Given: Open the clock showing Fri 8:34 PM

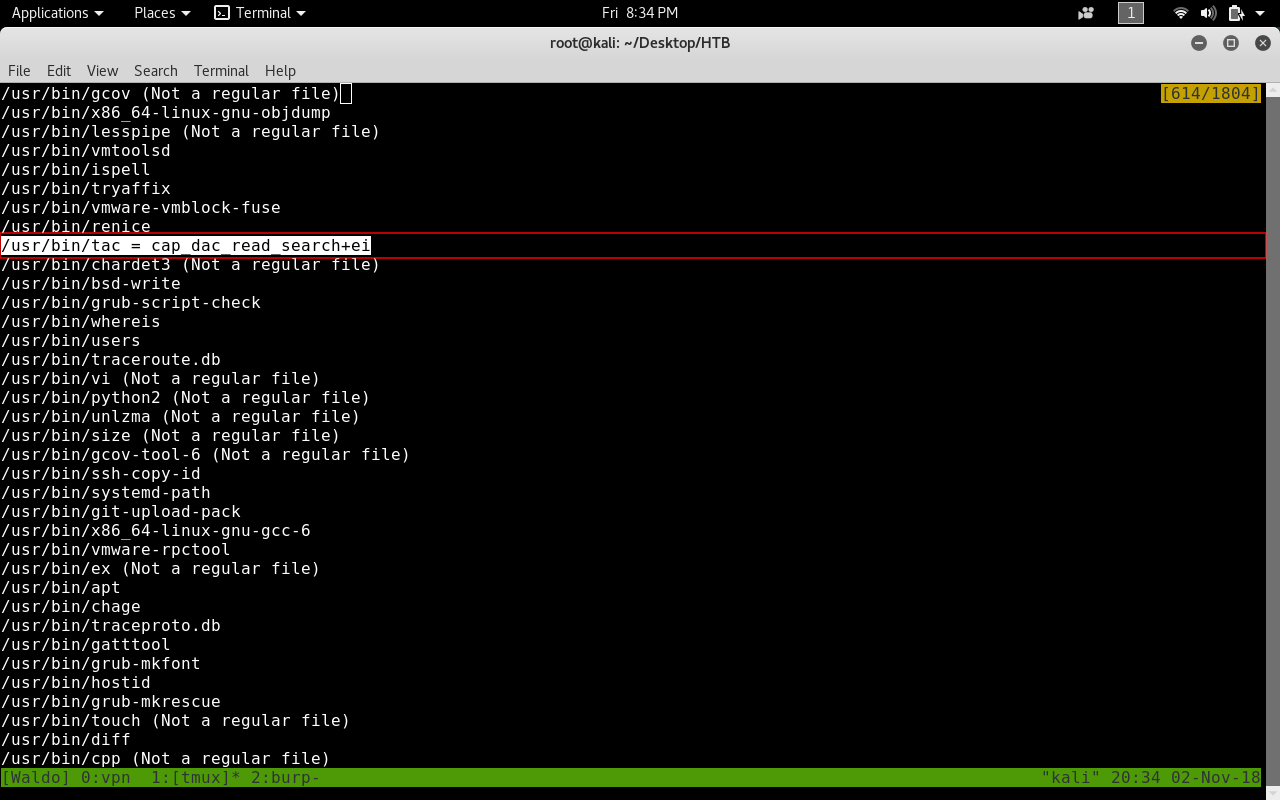Looking at the screenshot, I should pyautogui.click(x=640, y=13).
